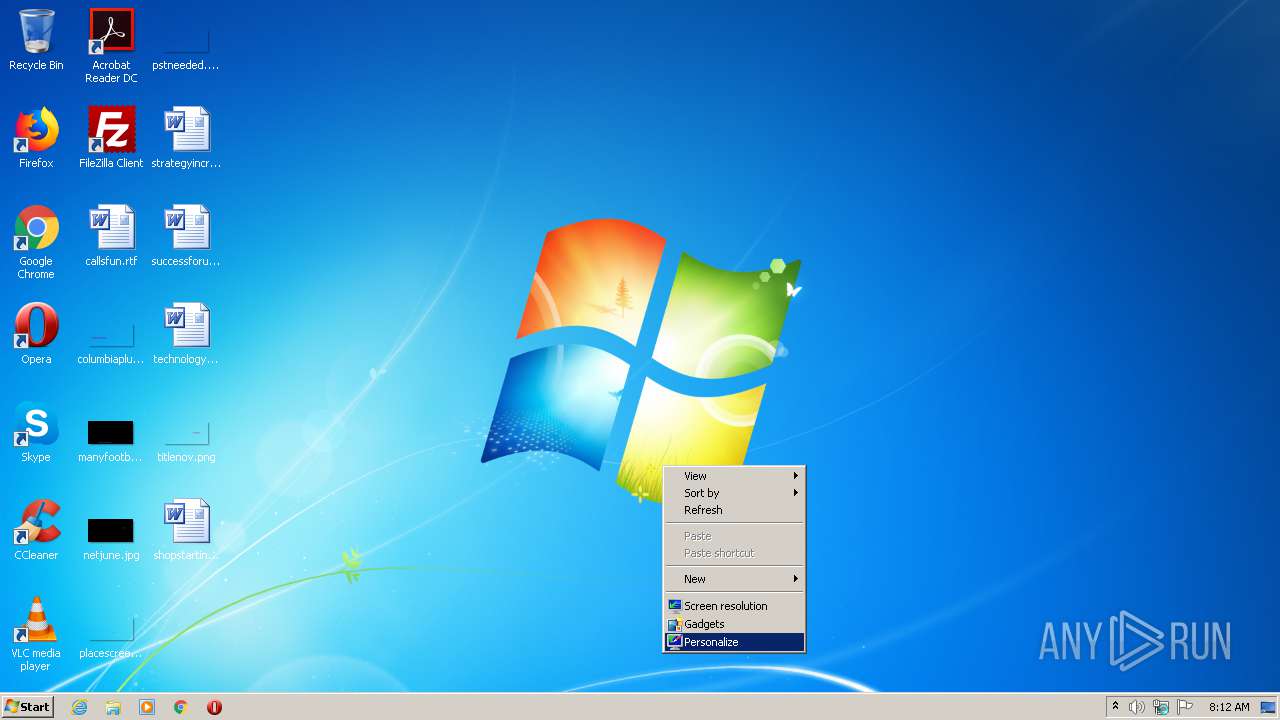1280x720 pixels.
Task: Select the netjune.jpg image file
Action: (x=111, y=538)
